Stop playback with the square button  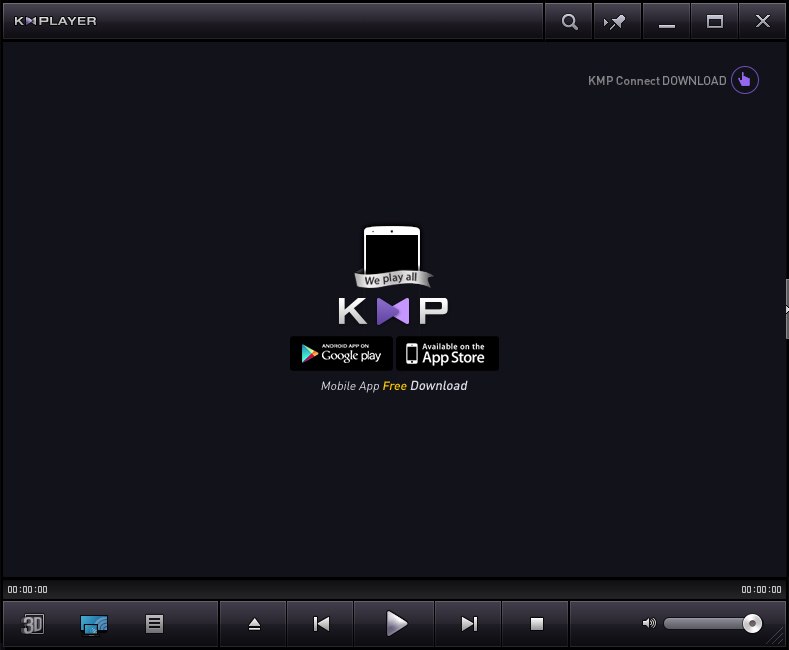(x=536, y=624)
